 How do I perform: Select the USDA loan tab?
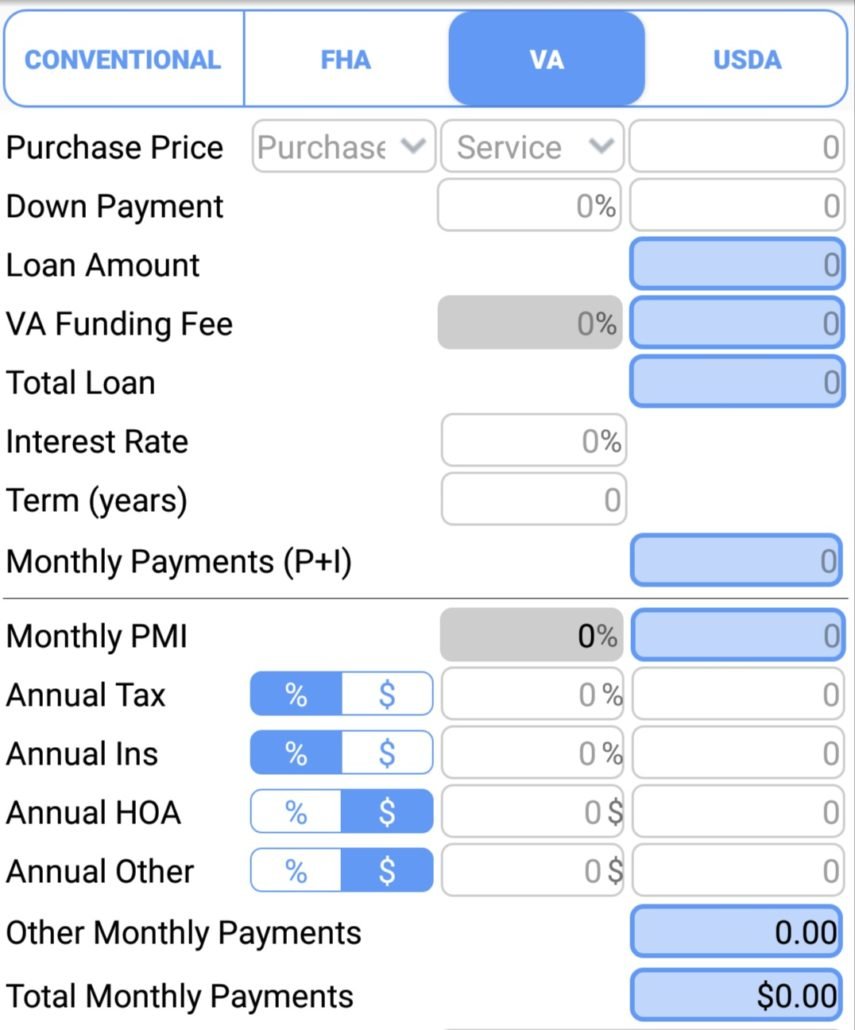tap(747, 60)
